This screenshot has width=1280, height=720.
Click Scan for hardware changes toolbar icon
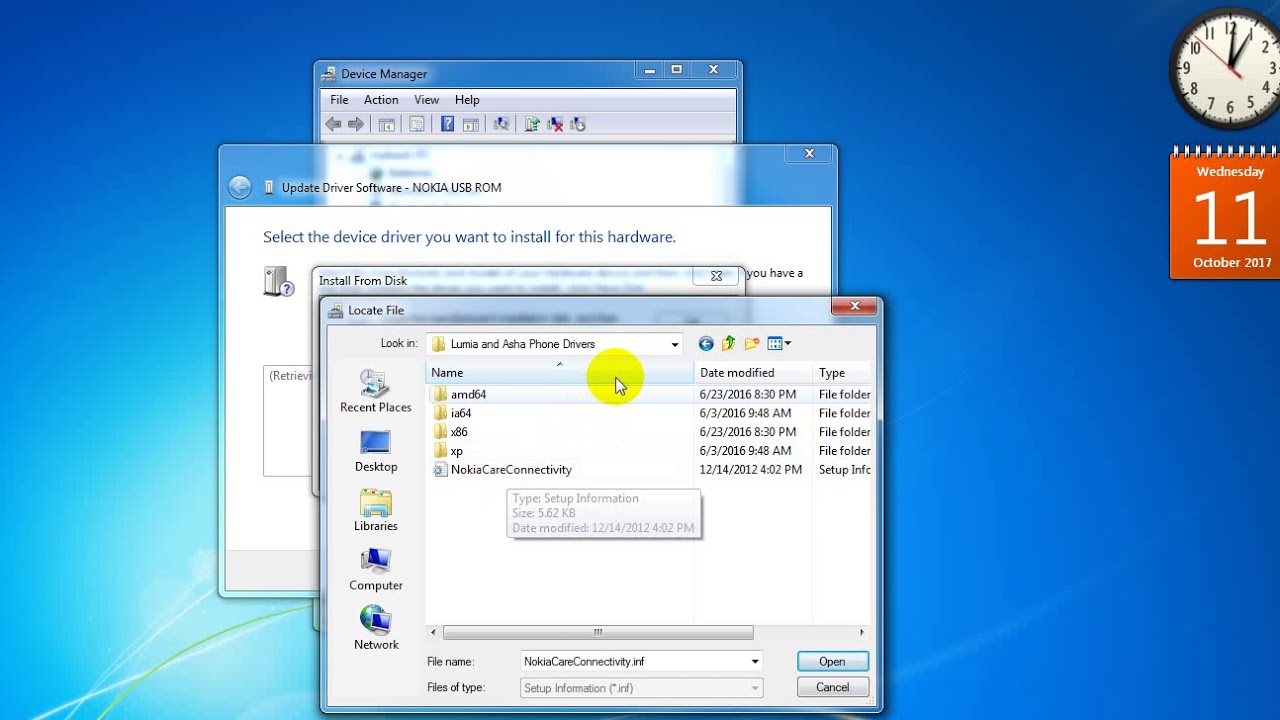(x=501, y=124)
